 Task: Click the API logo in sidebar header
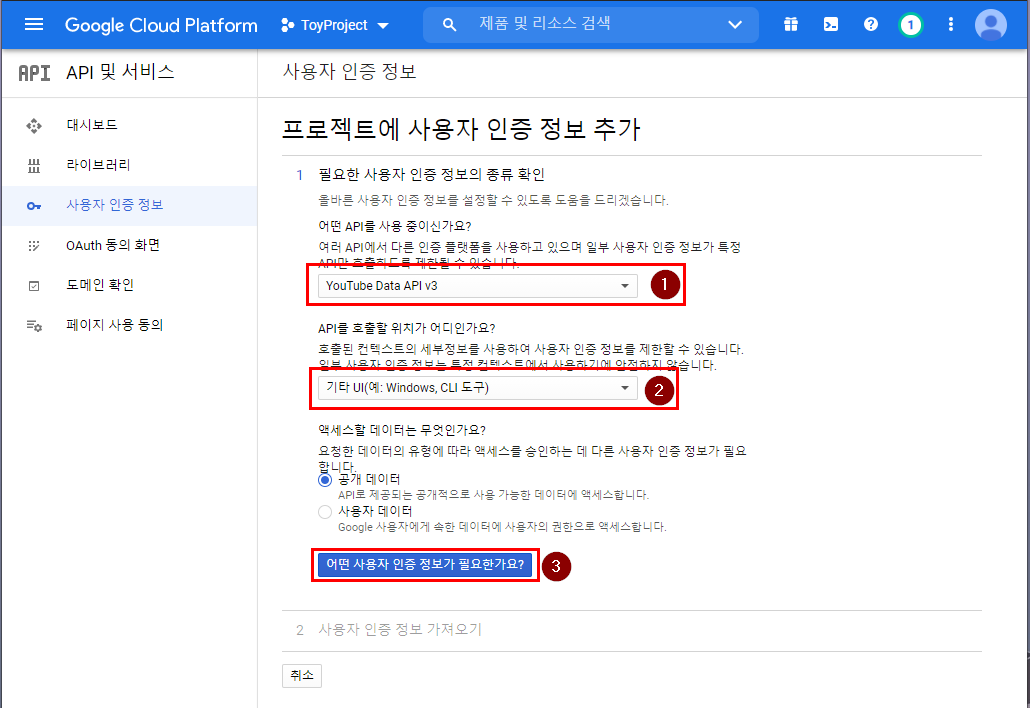34,72
